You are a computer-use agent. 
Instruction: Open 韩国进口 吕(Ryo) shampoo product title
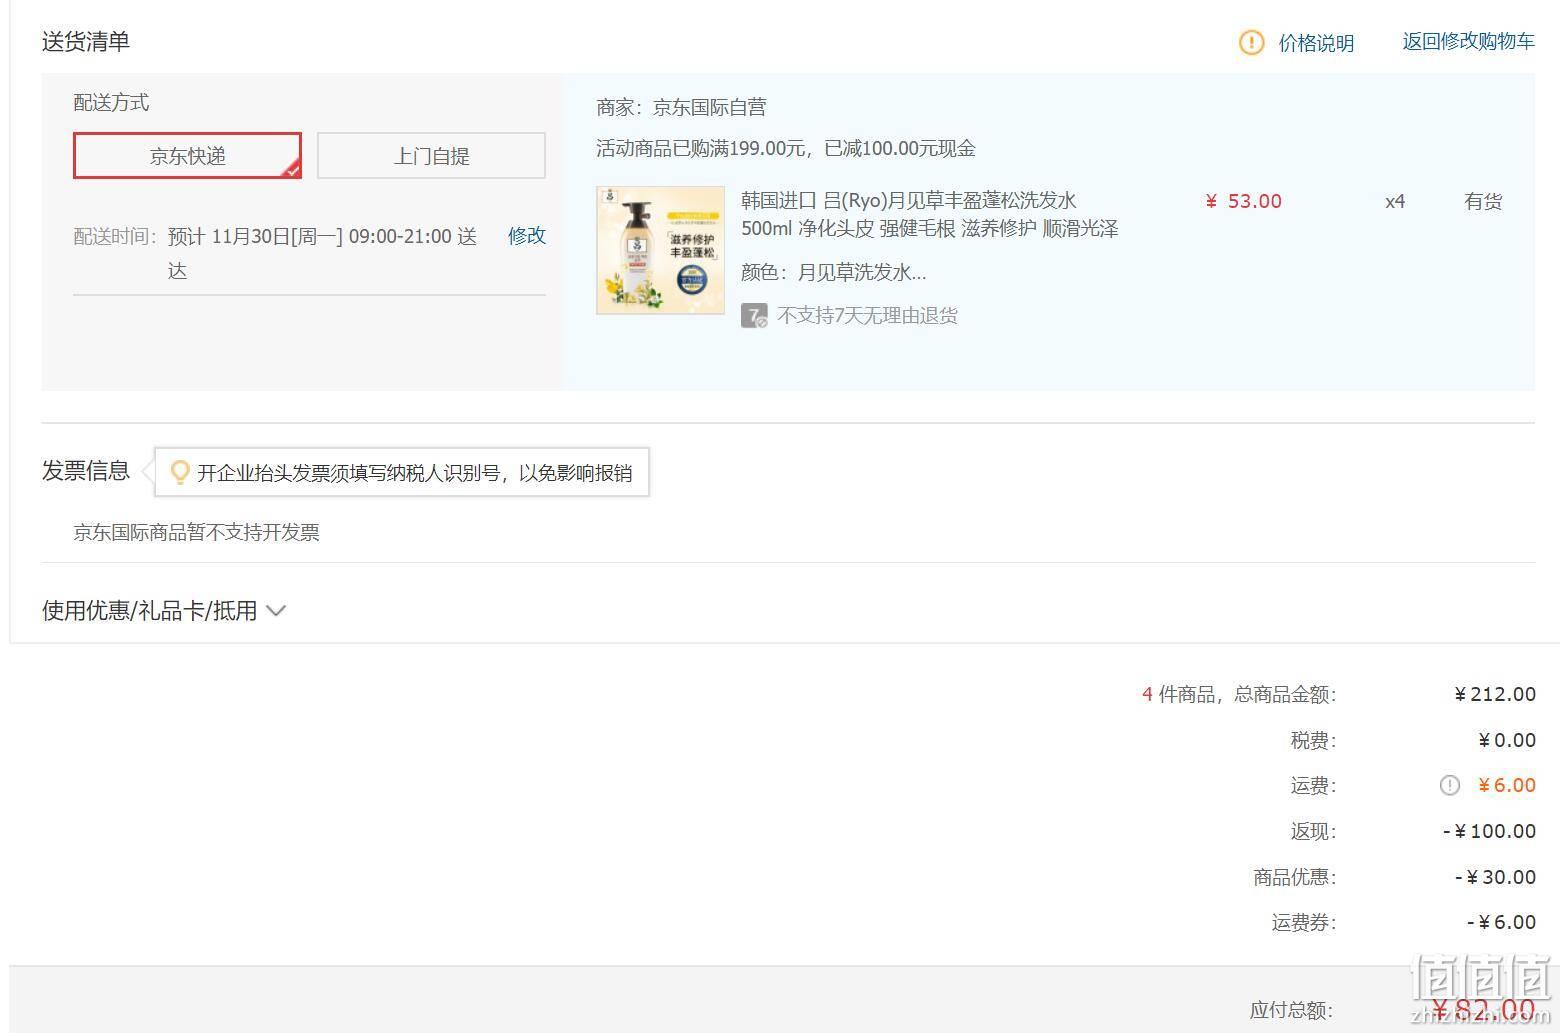[929, 214]
